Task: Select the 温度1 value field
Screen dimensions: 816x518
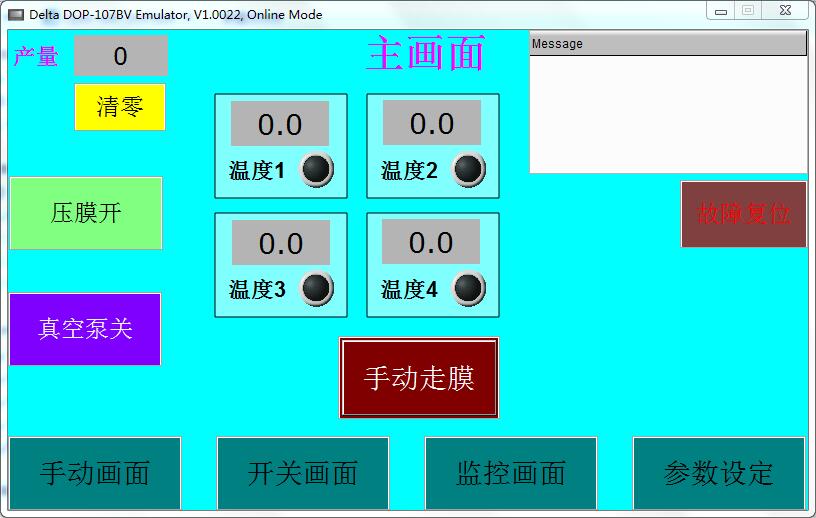Action: point(280,124)
